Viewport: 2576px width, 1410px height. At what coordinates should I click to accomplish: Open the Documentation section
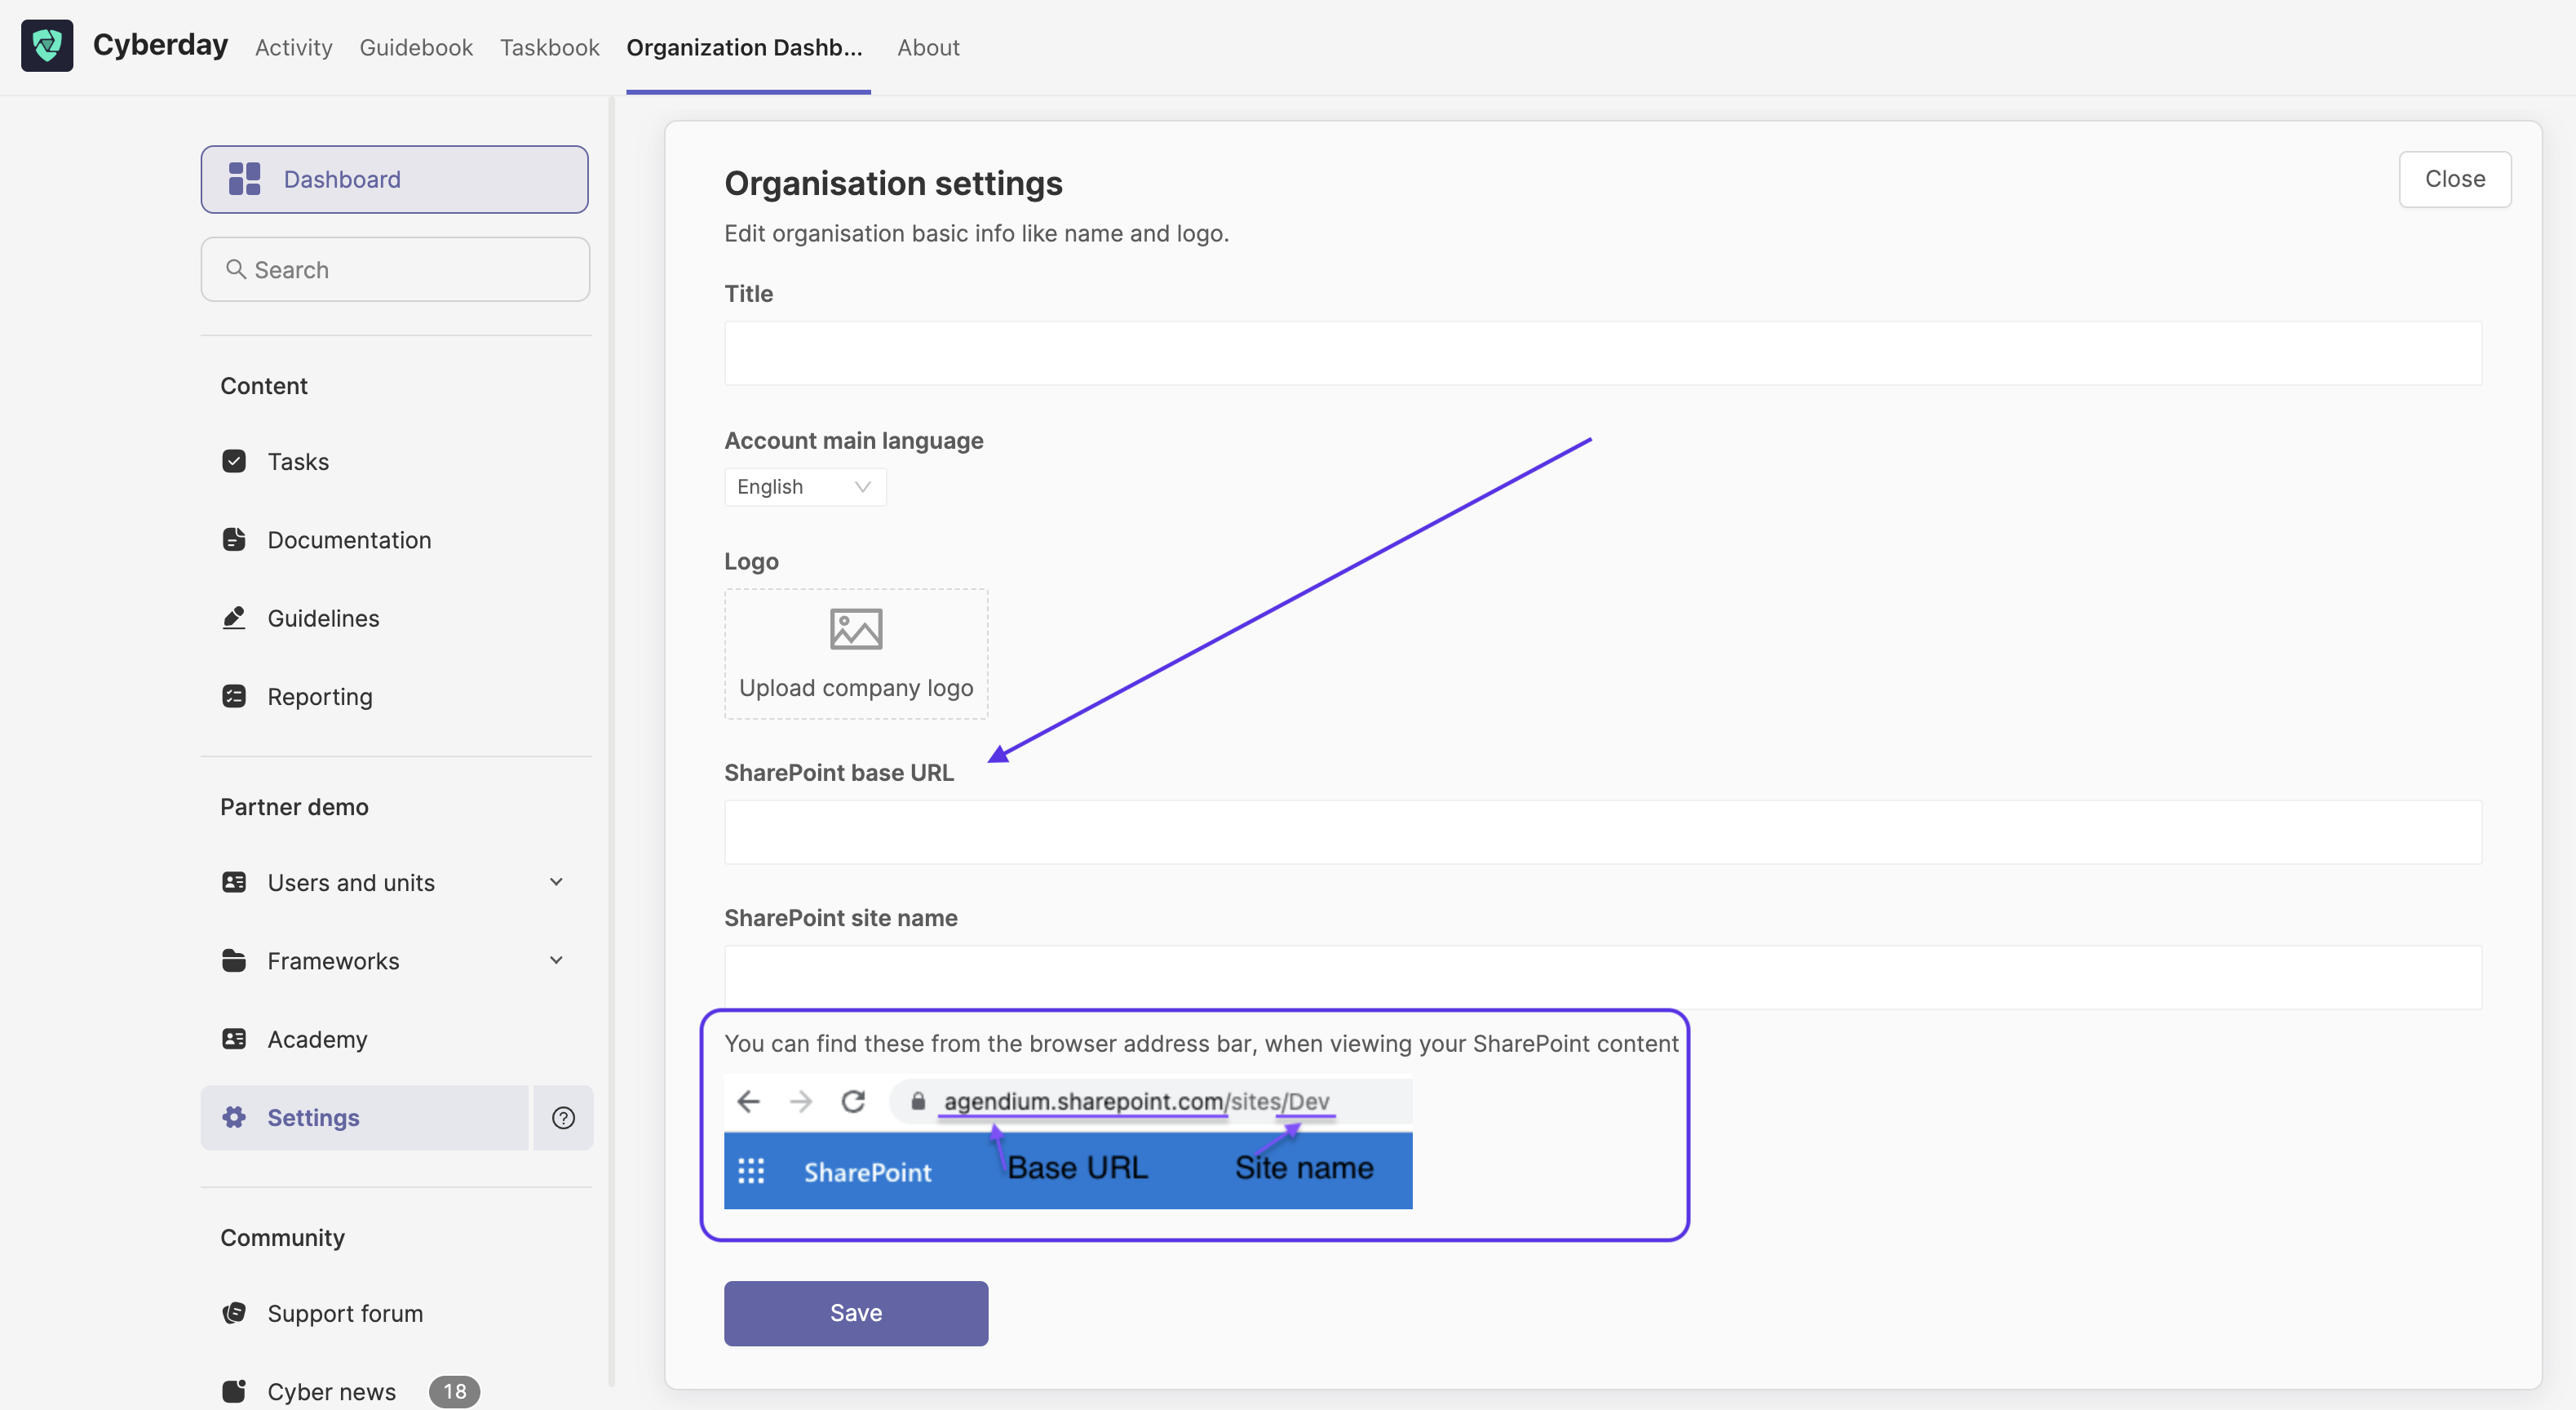pyautogui.click(x=349, y=539)
